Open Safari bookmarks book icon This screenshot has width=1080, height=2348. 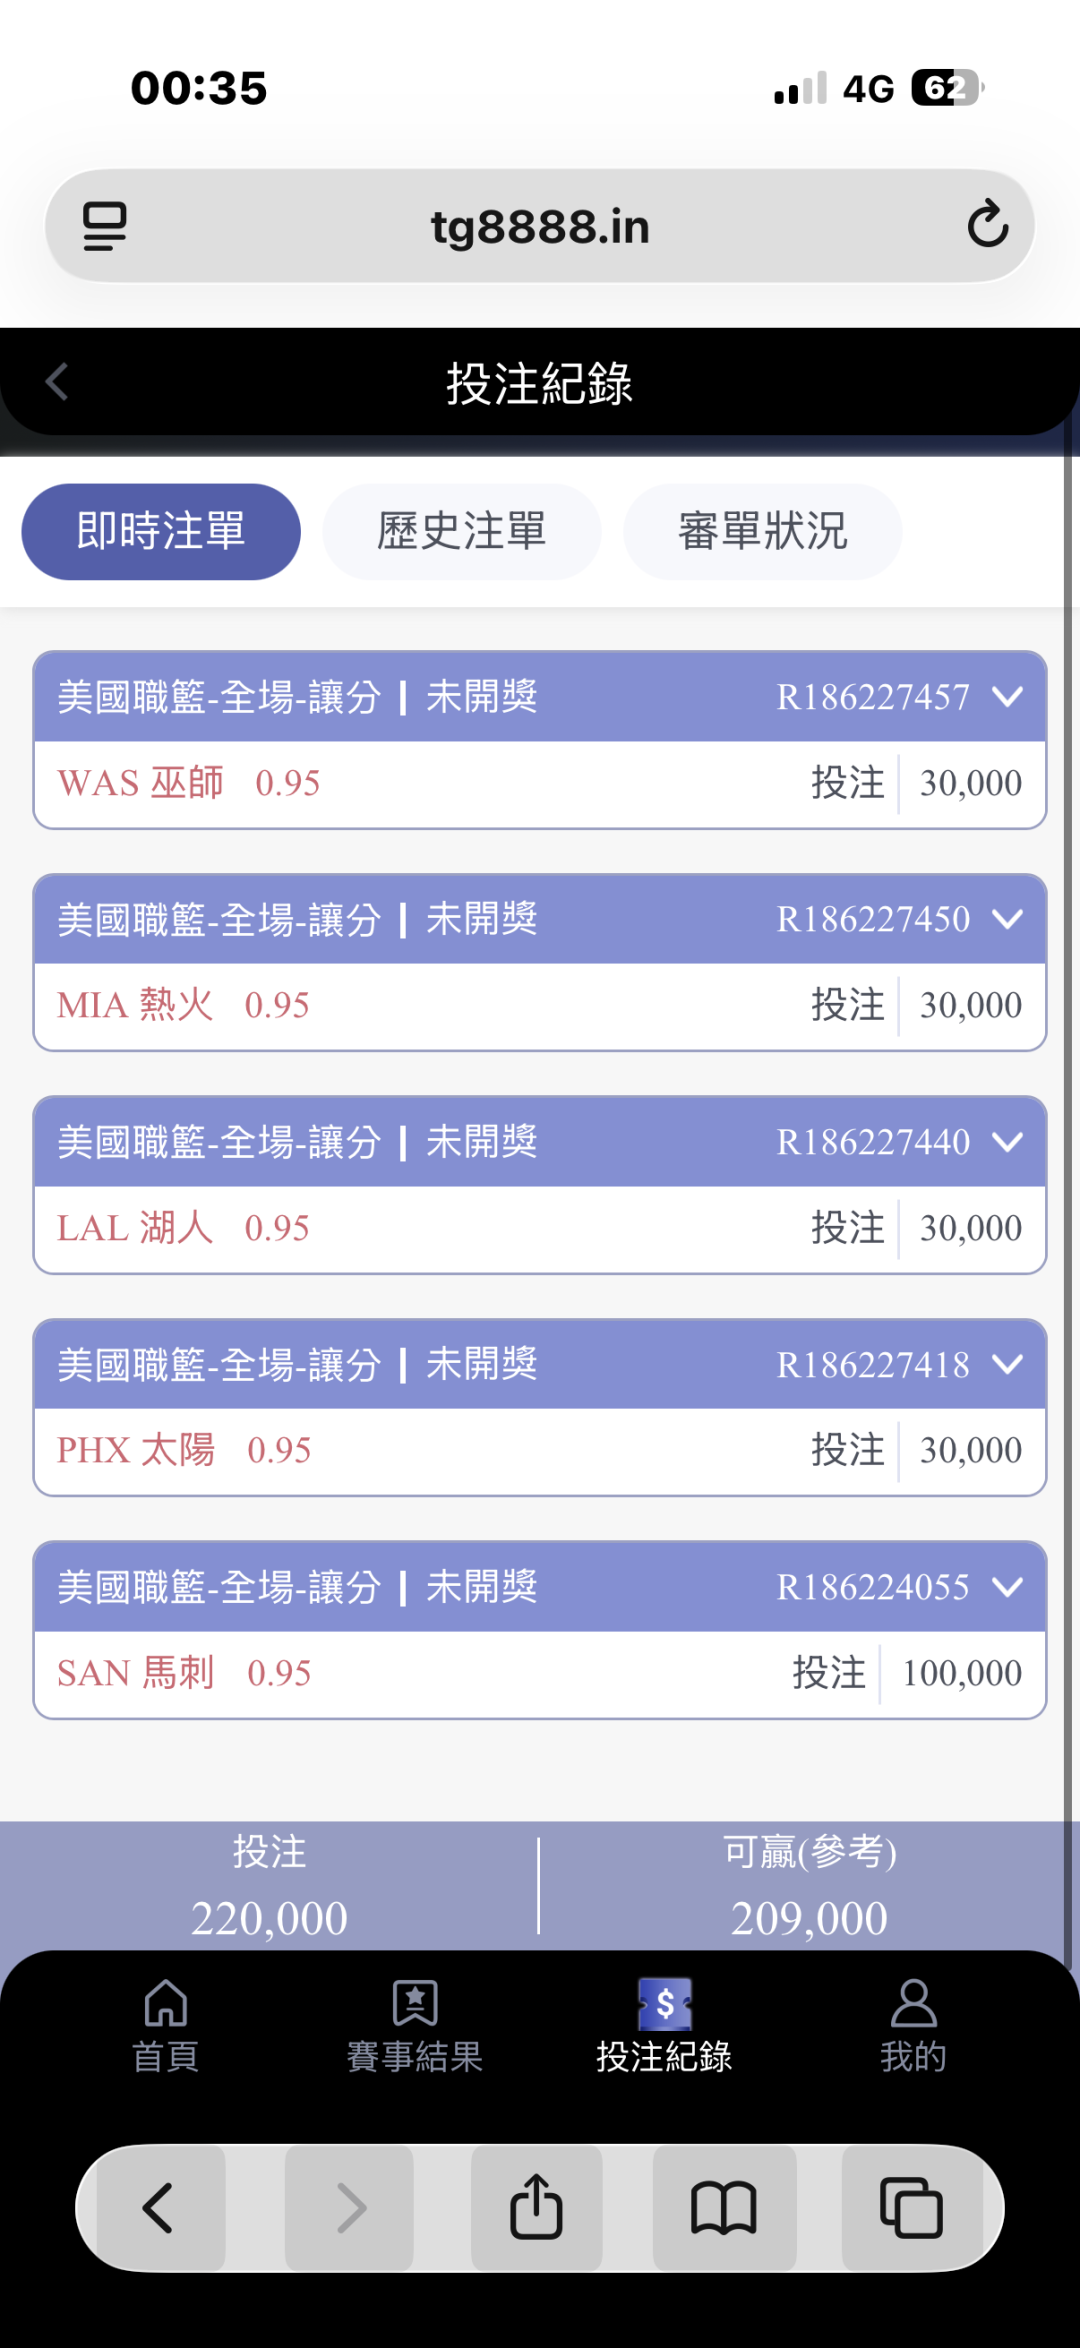724,2207
